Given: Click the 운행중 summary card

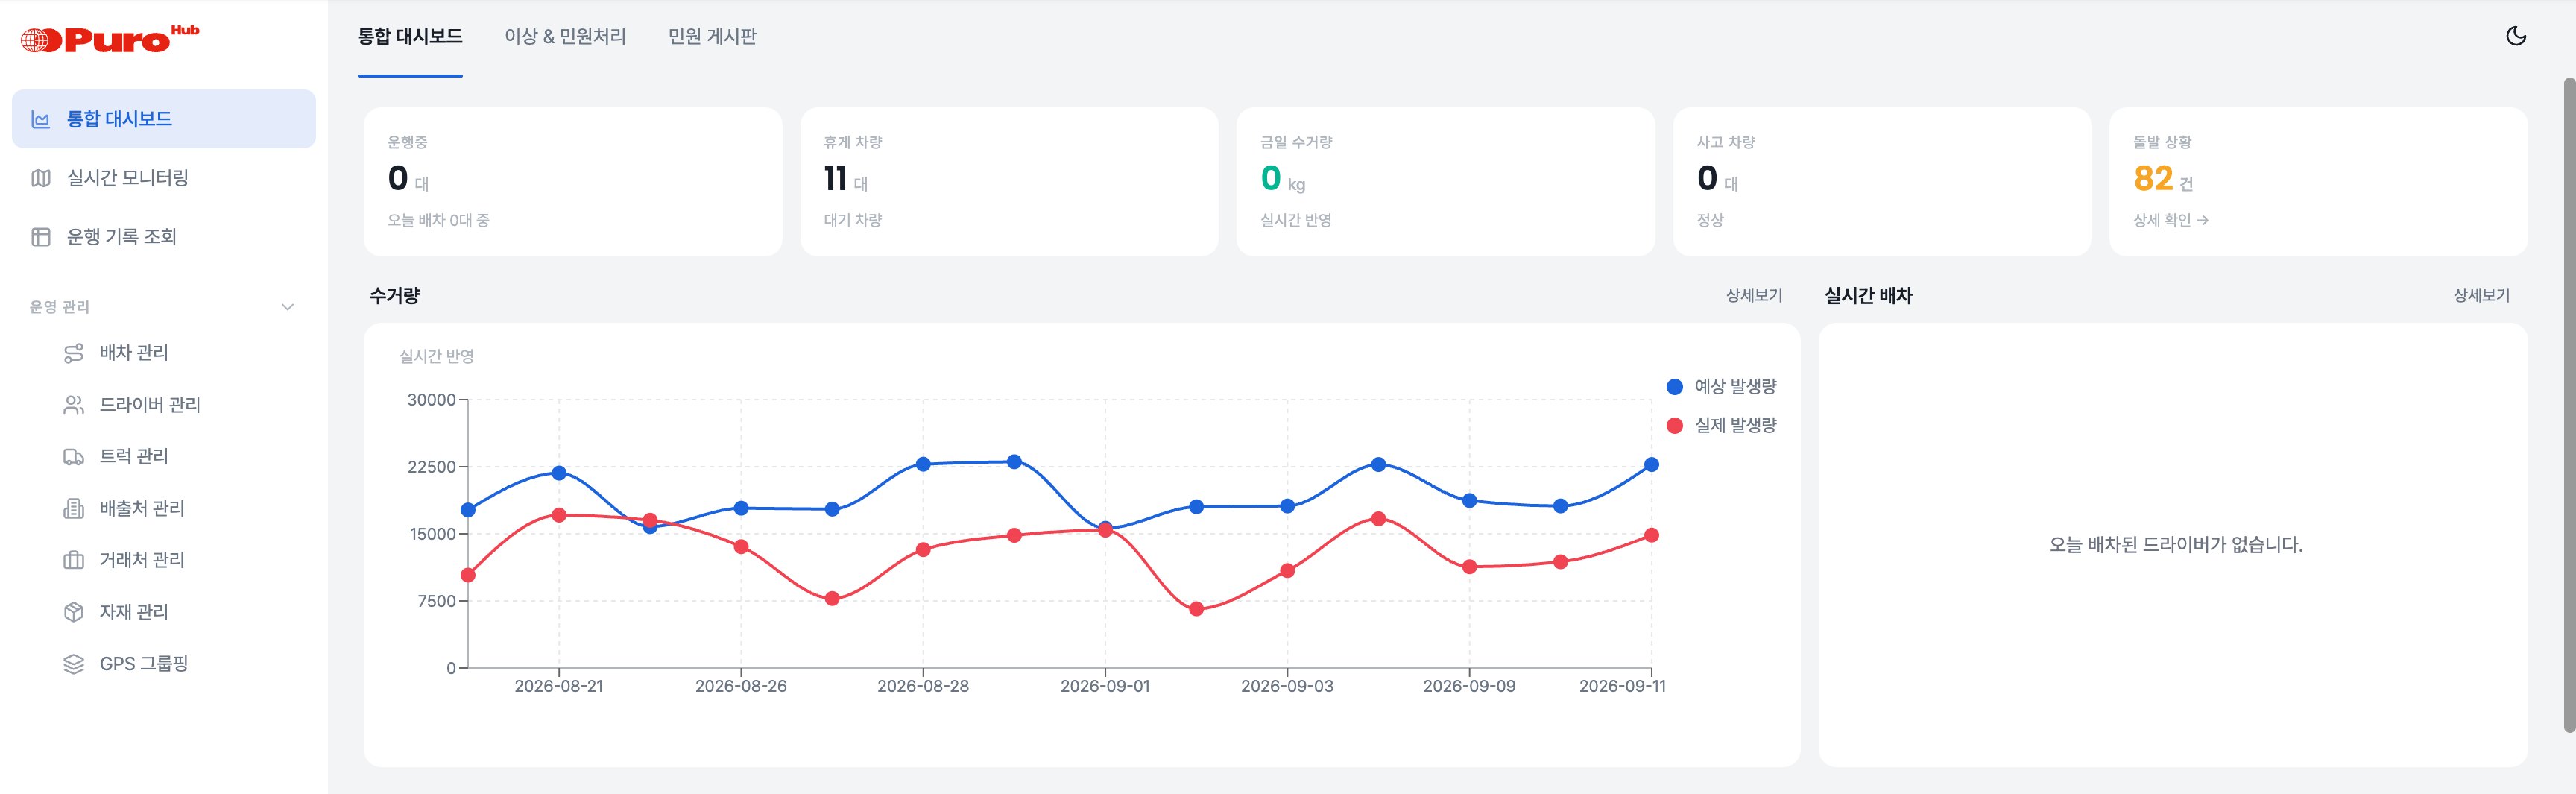Looking at the screenshot, I should [573, 182].
